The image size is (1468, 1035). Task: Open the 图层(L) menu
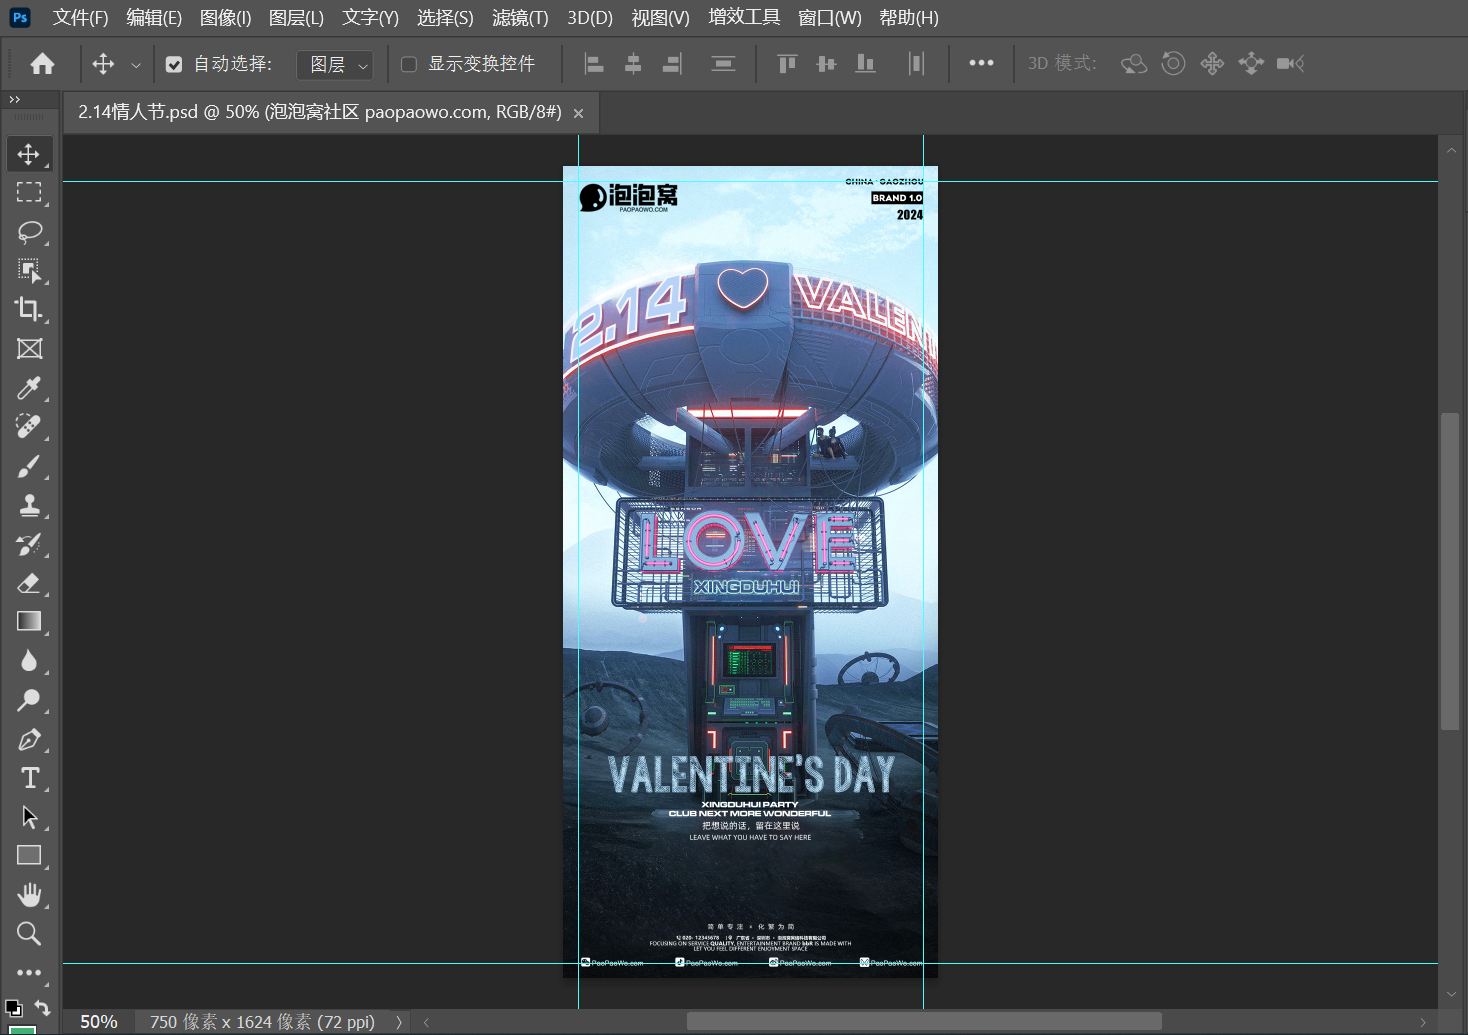[296, 18]
